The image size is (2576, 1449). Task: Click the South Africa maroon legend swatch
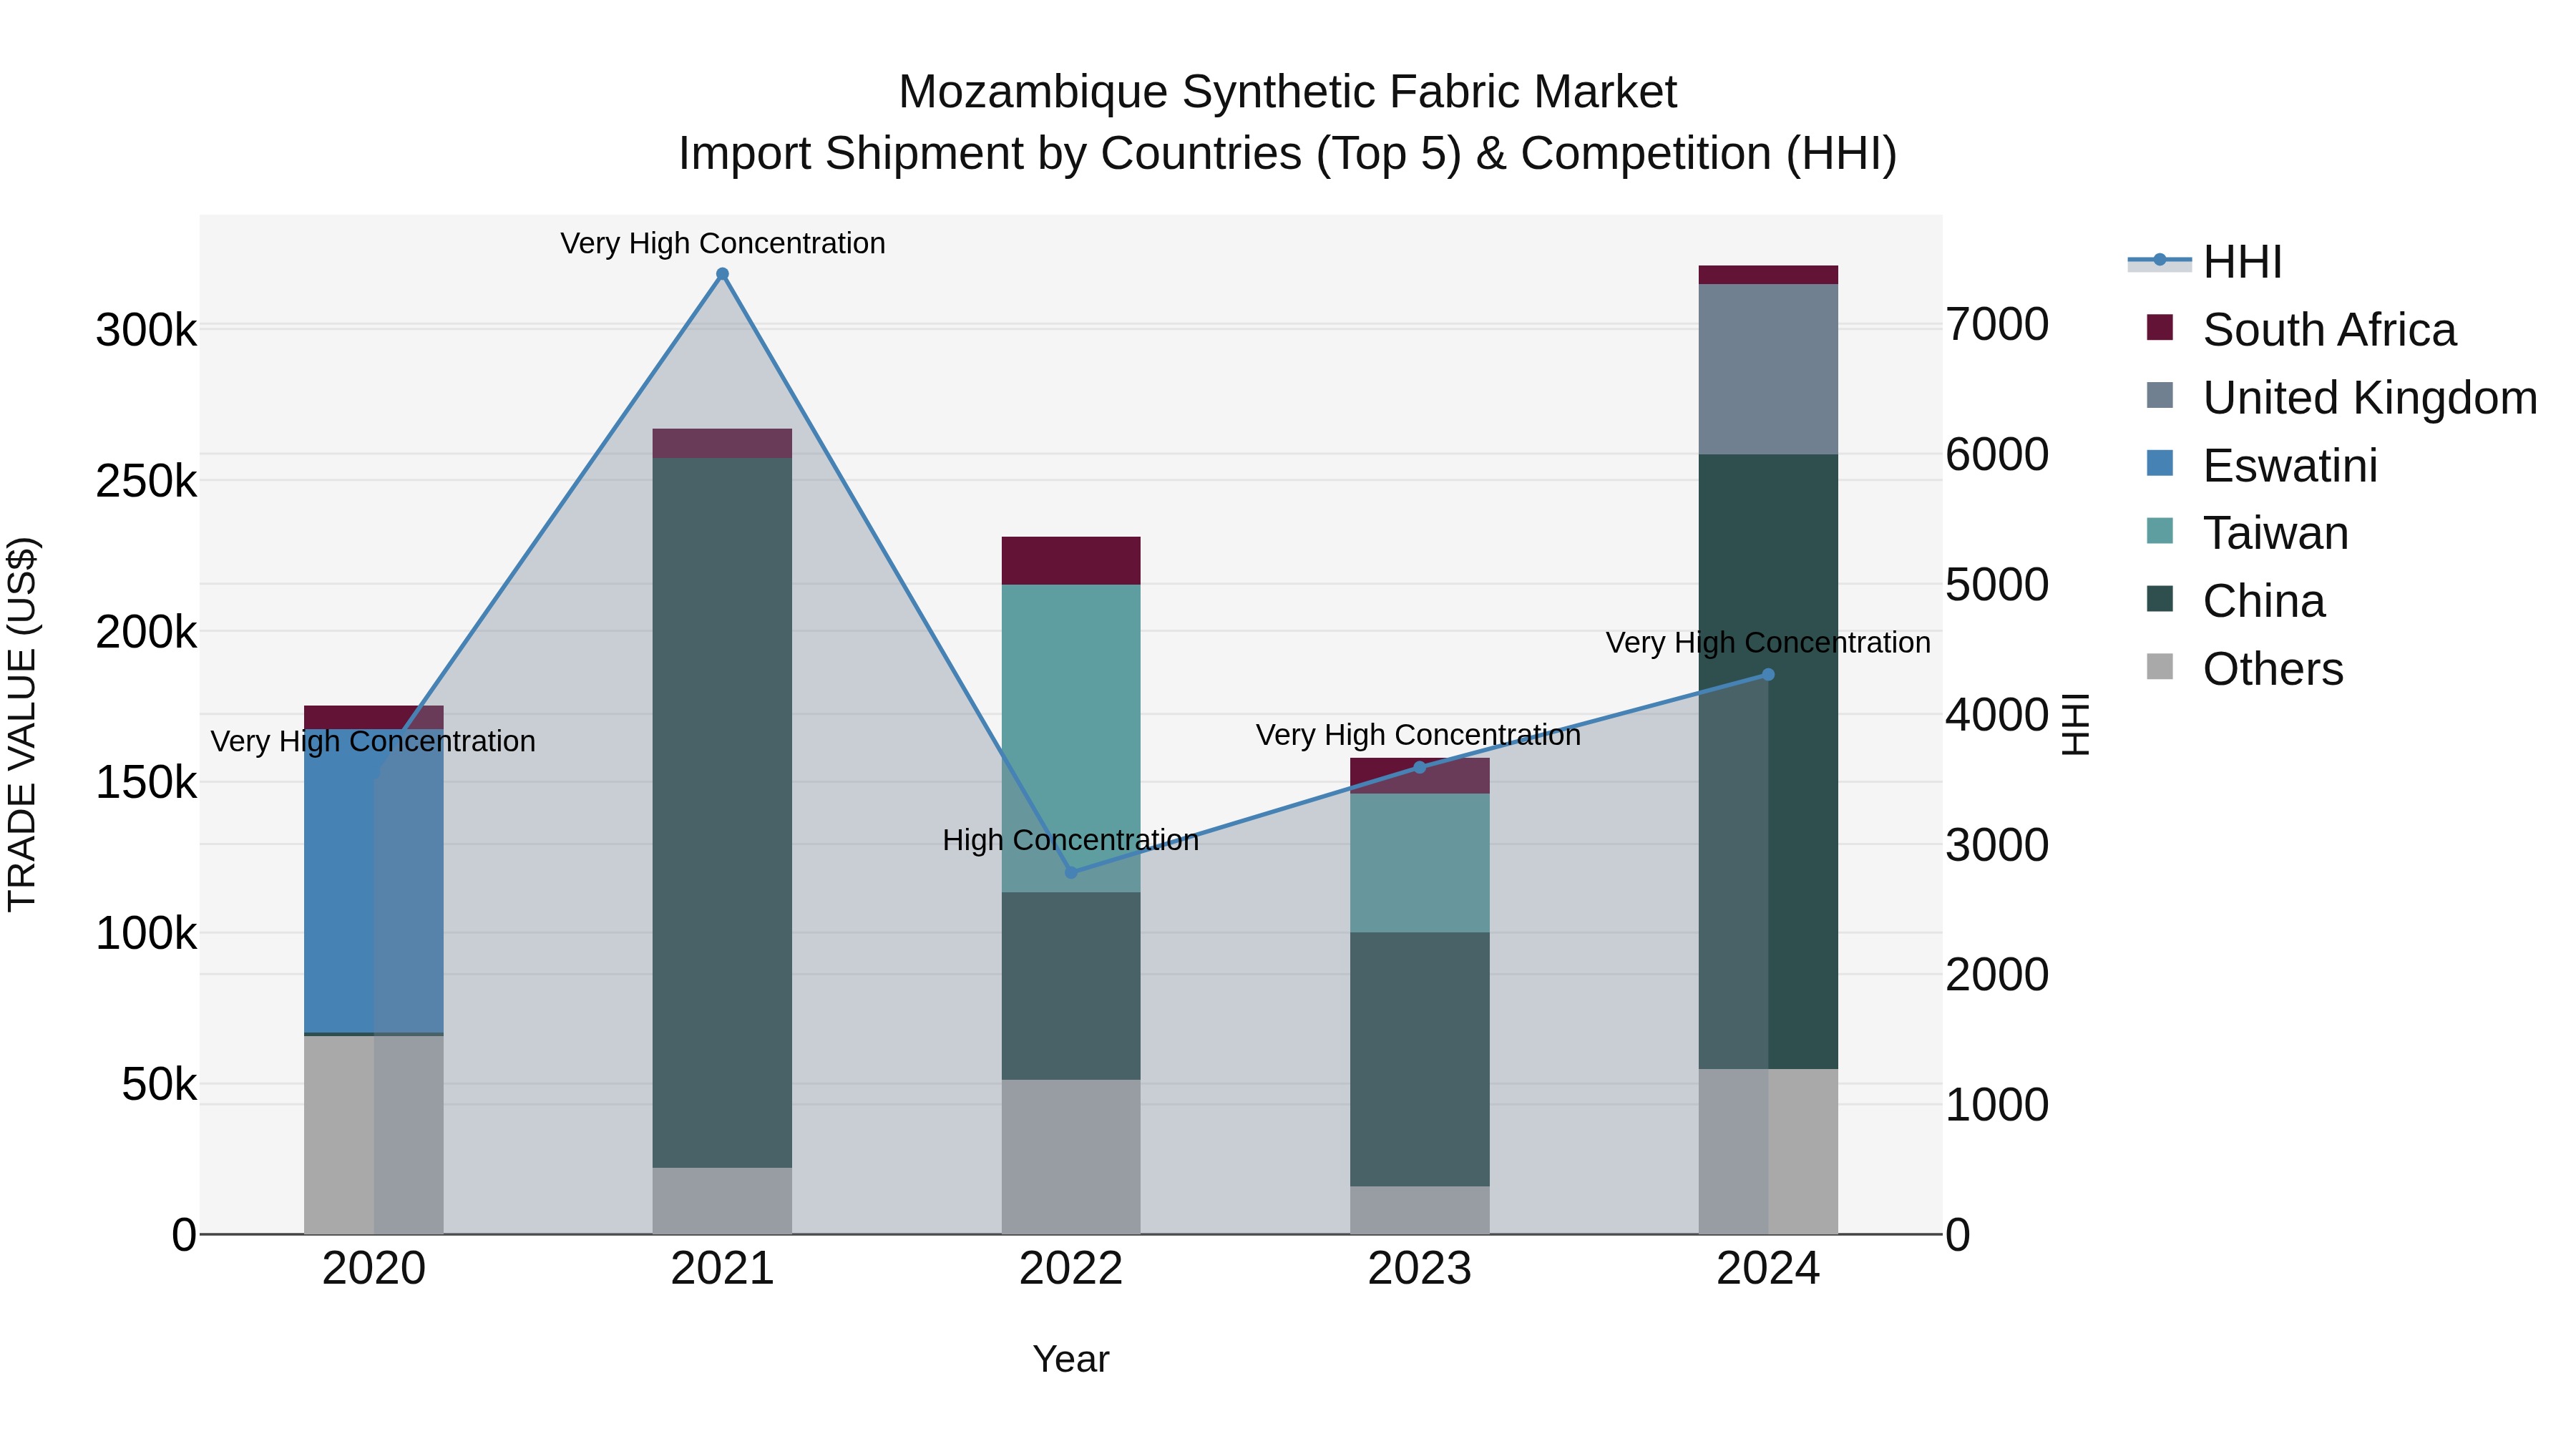pyautogui.click(x=2160, y=327)
